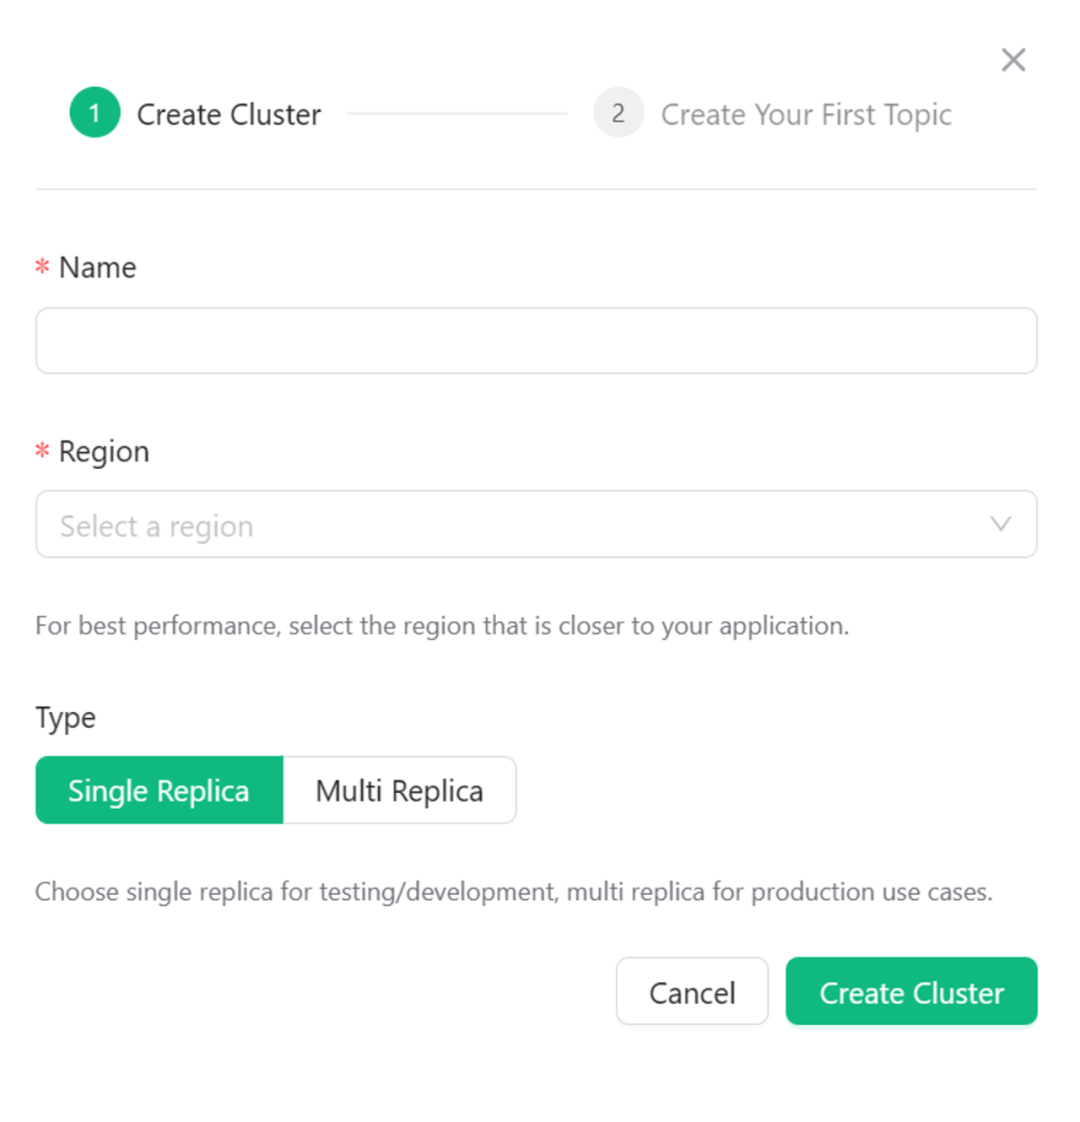
Task: Select the Create Cluster step label
Action: tap(229, 115)
